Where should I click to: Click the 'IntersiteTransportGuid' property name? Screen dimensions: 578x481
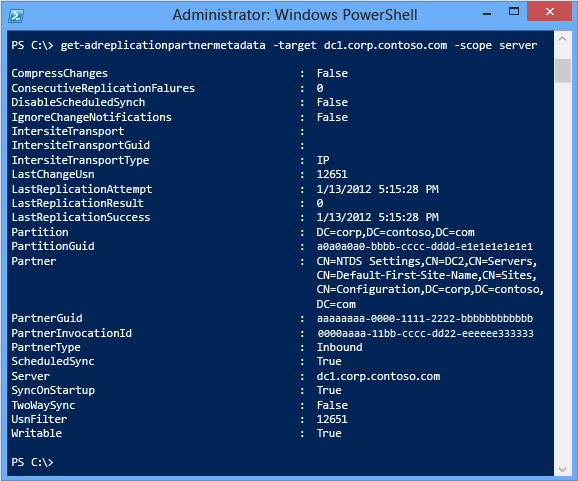pos(81,145)
